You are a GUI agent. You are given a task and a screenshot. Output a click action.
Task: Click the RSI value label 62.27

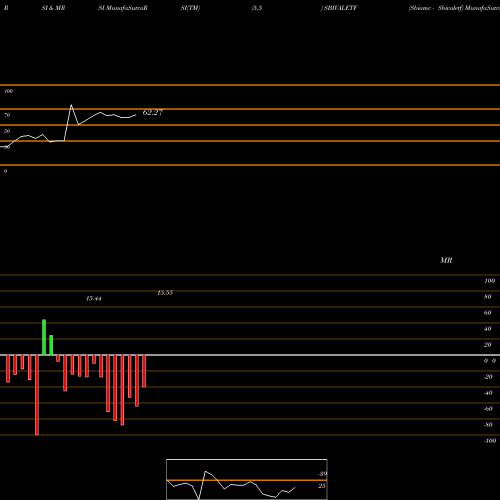tap(153, 112)
